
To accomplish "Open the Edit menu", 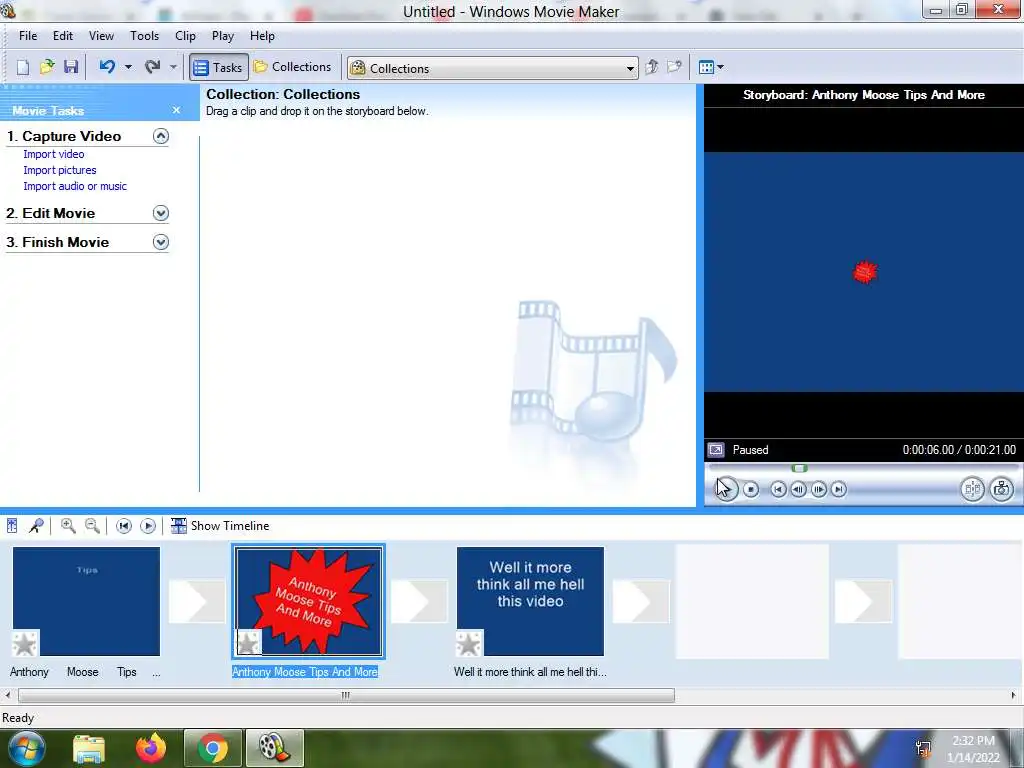I will [x=63, y=36].
